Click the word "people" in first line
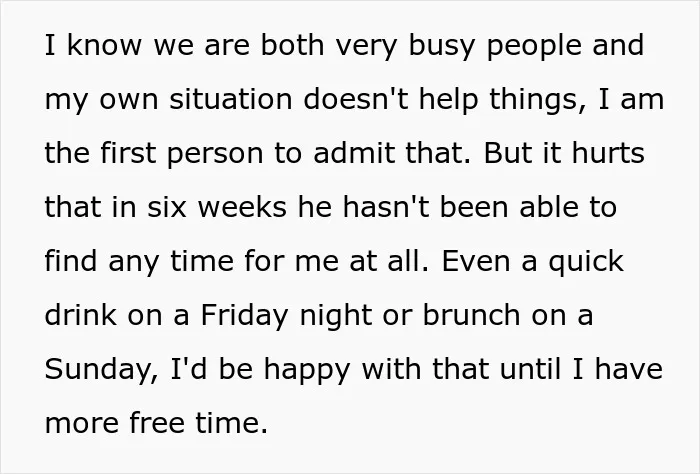Viewport: 700px width, 474px height. click(x=534, y=46)
